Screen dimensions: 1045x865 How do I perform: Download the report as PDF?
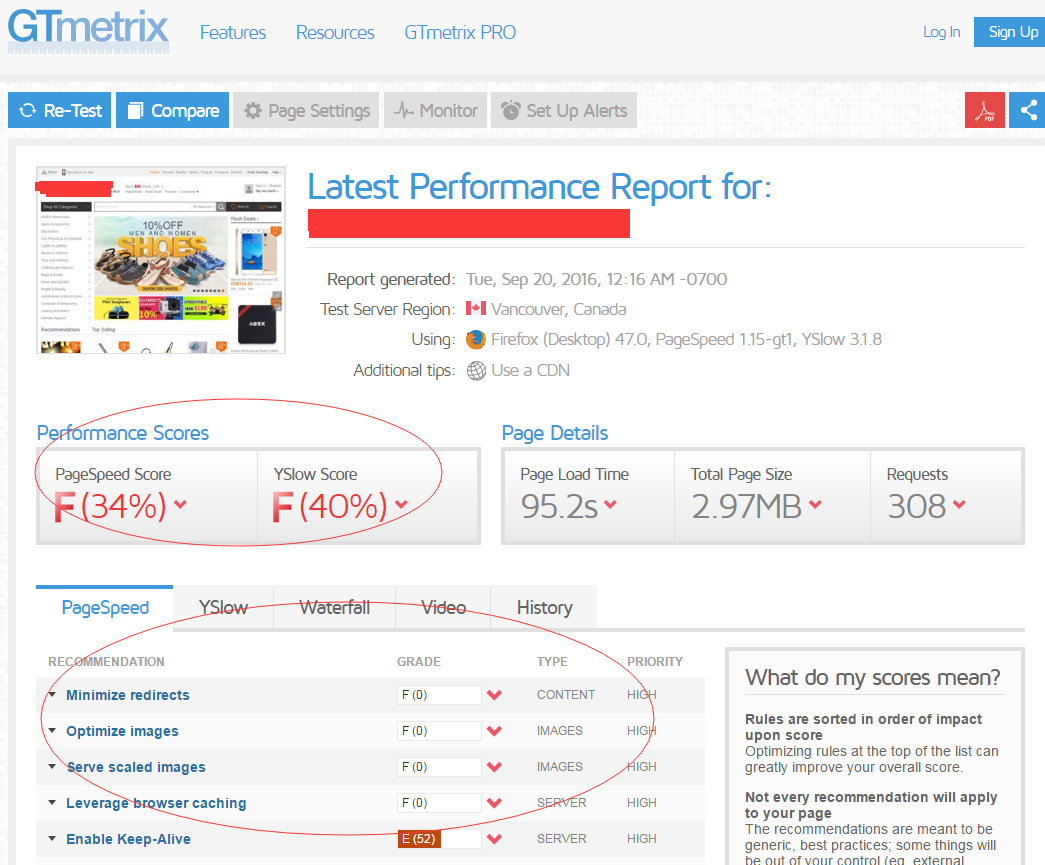pos(984,110)
